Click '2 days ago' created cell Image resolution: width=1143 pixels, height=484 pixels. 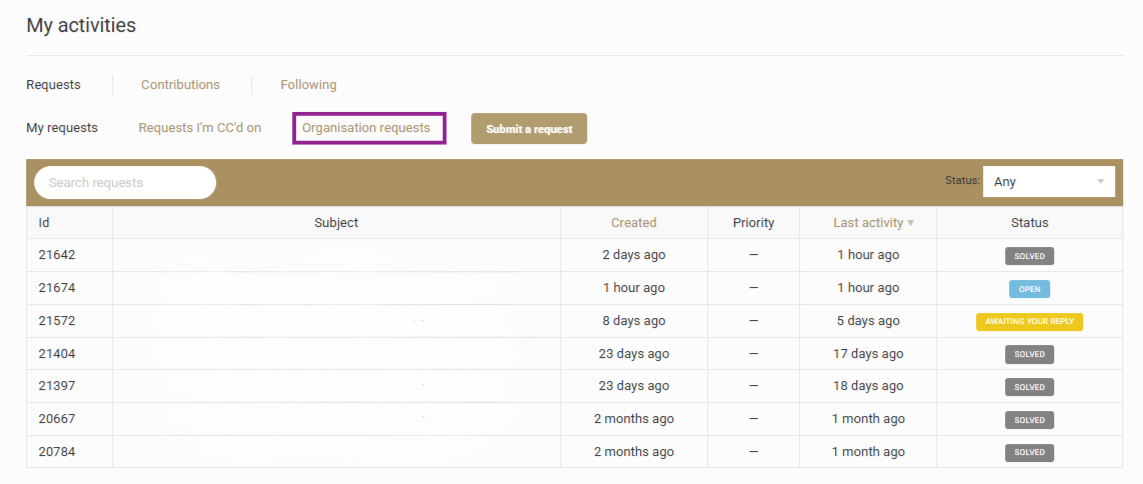[x=633, y=255]
